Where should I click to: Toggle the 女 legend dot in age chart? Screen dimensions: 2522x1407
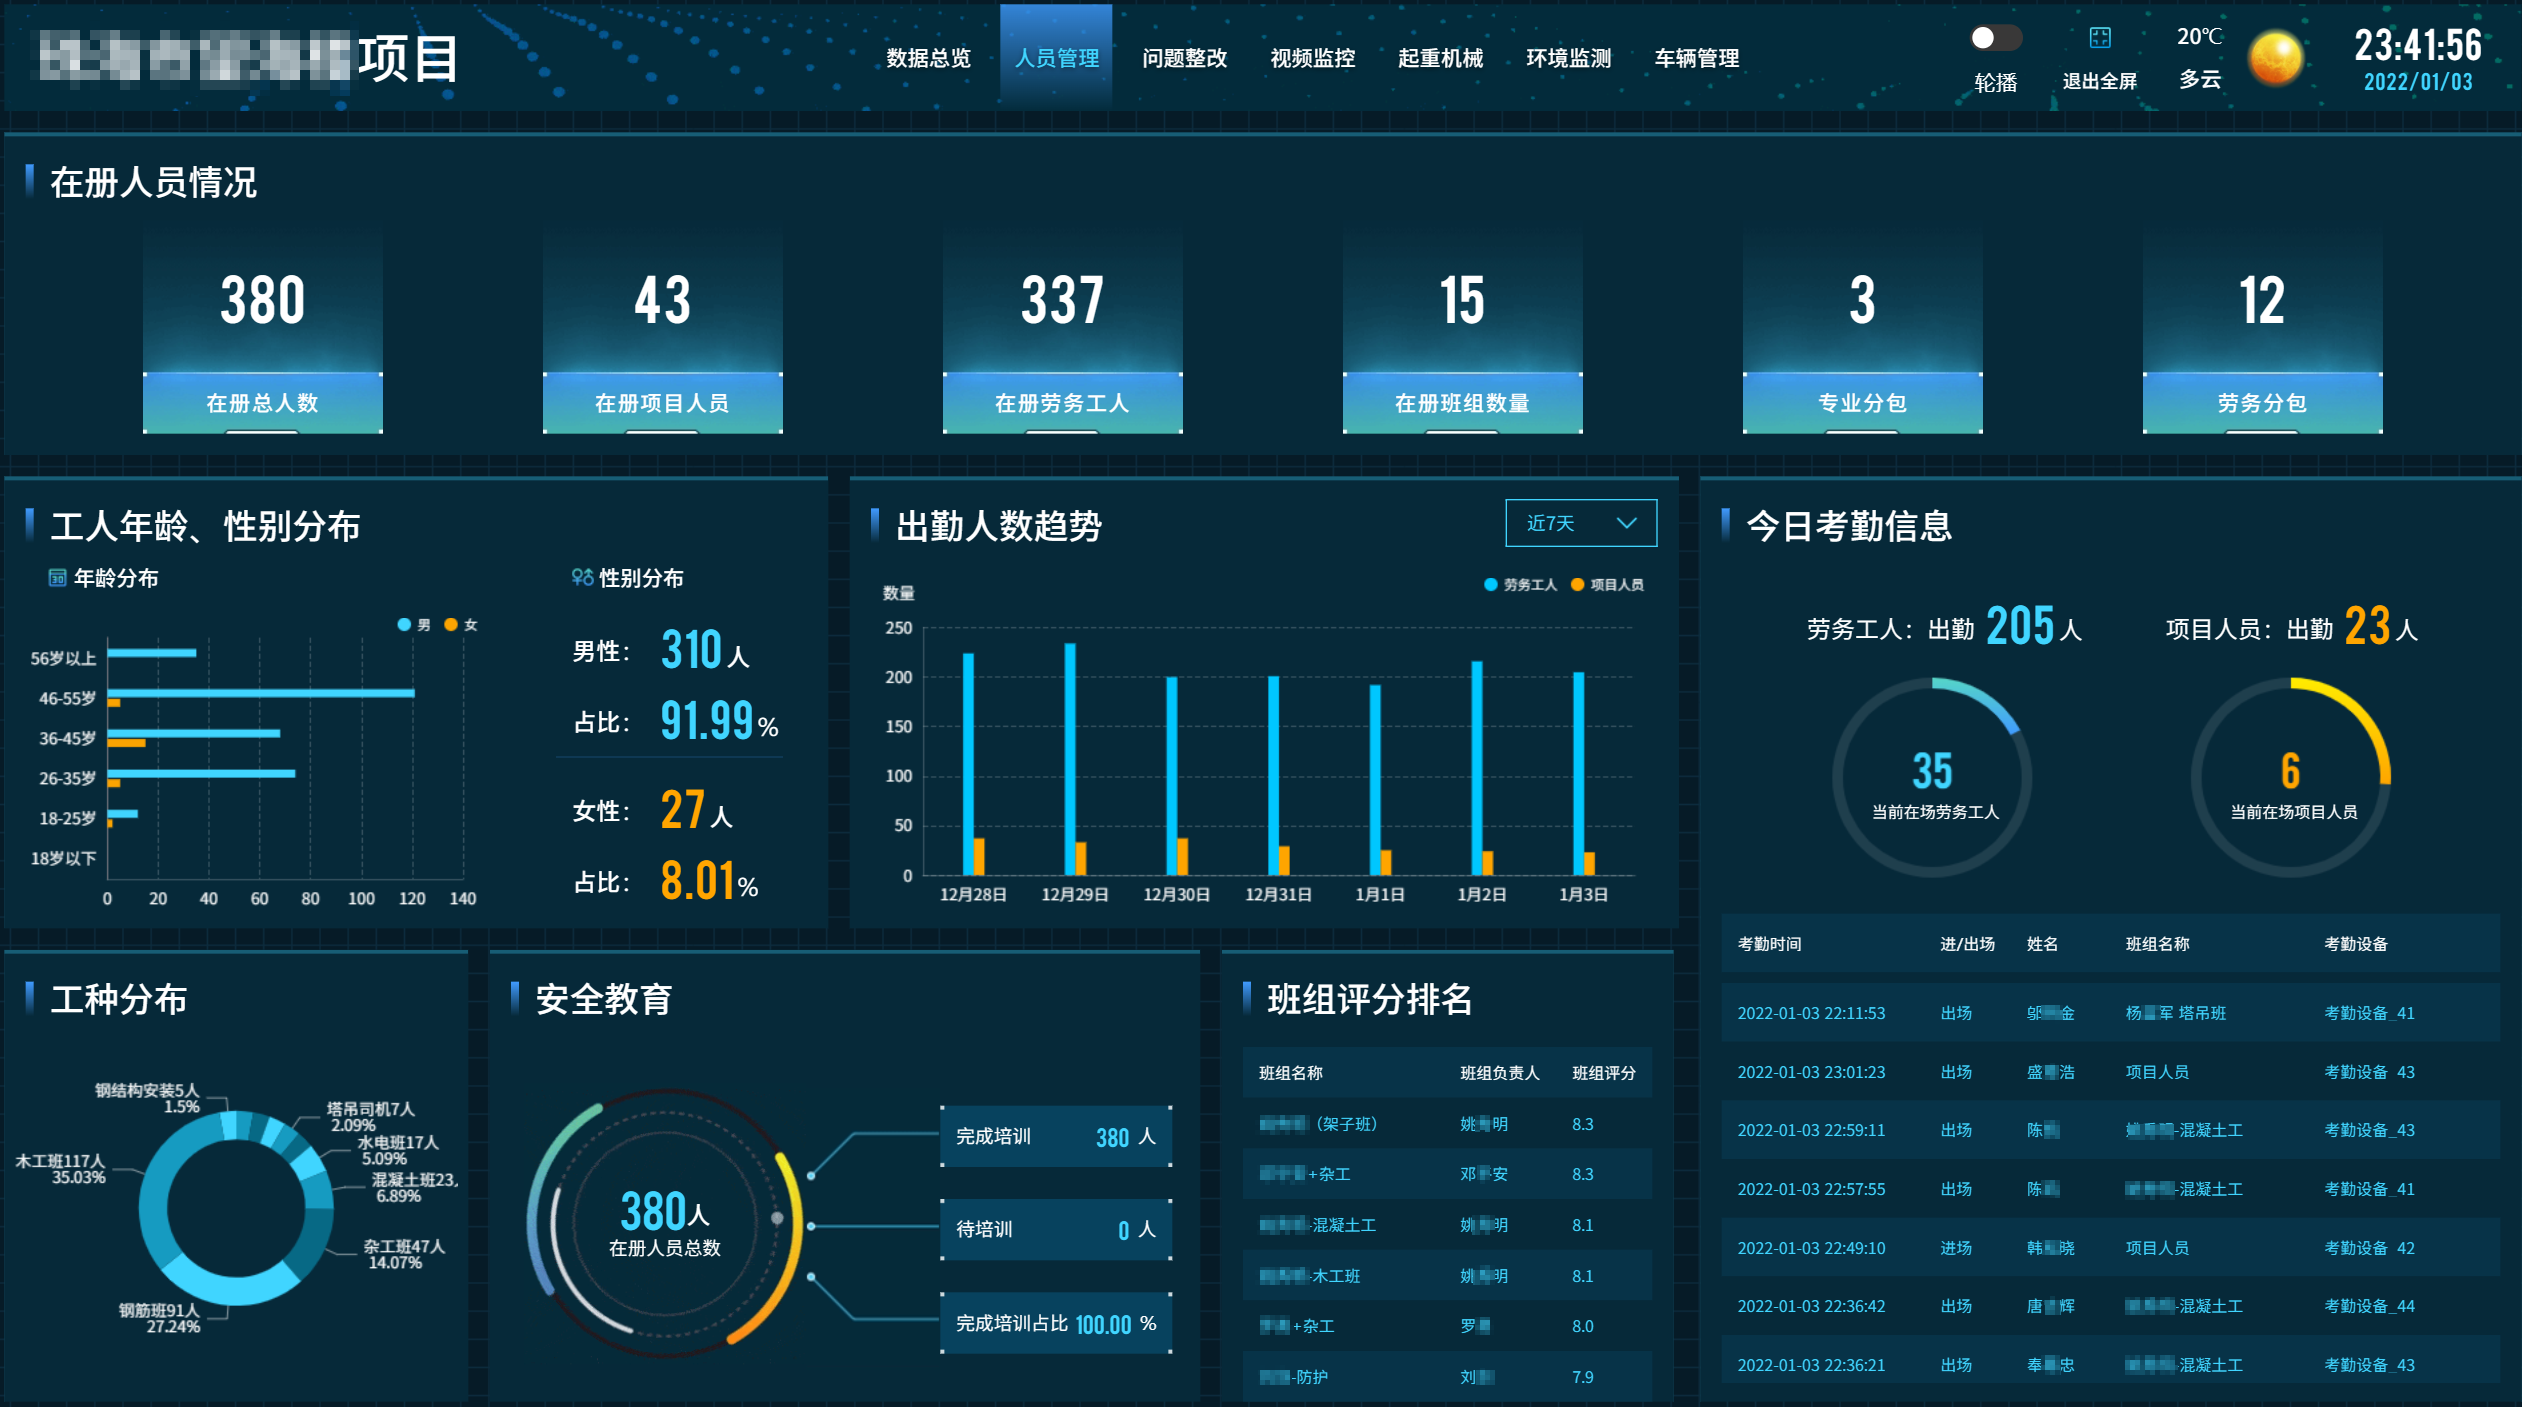(x=451, y=625)
